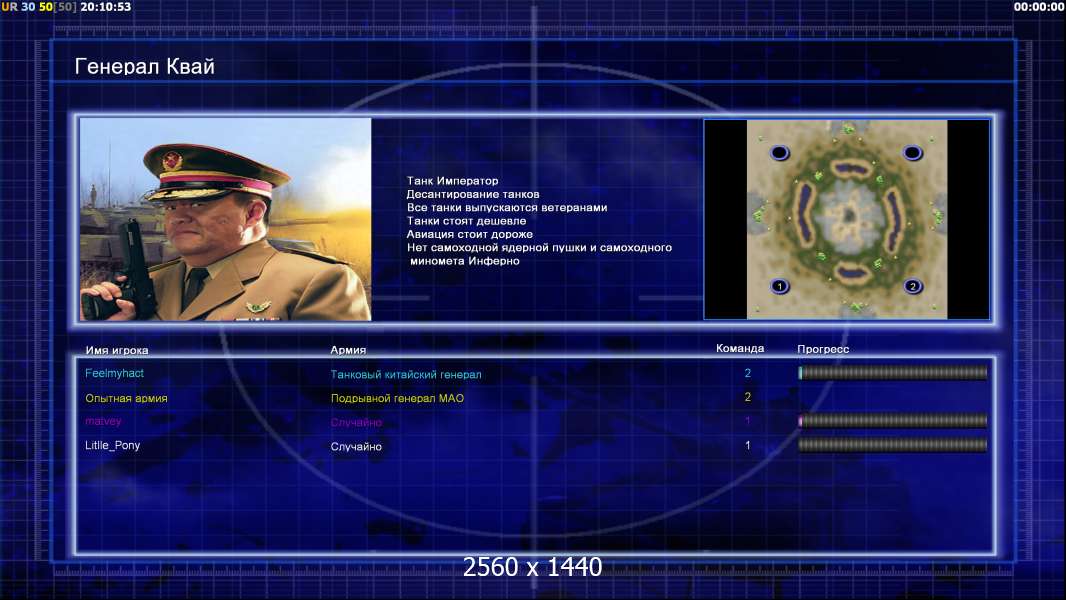Click the Команда column header
Screen dimensions: 1066x600
pos(740,349)
